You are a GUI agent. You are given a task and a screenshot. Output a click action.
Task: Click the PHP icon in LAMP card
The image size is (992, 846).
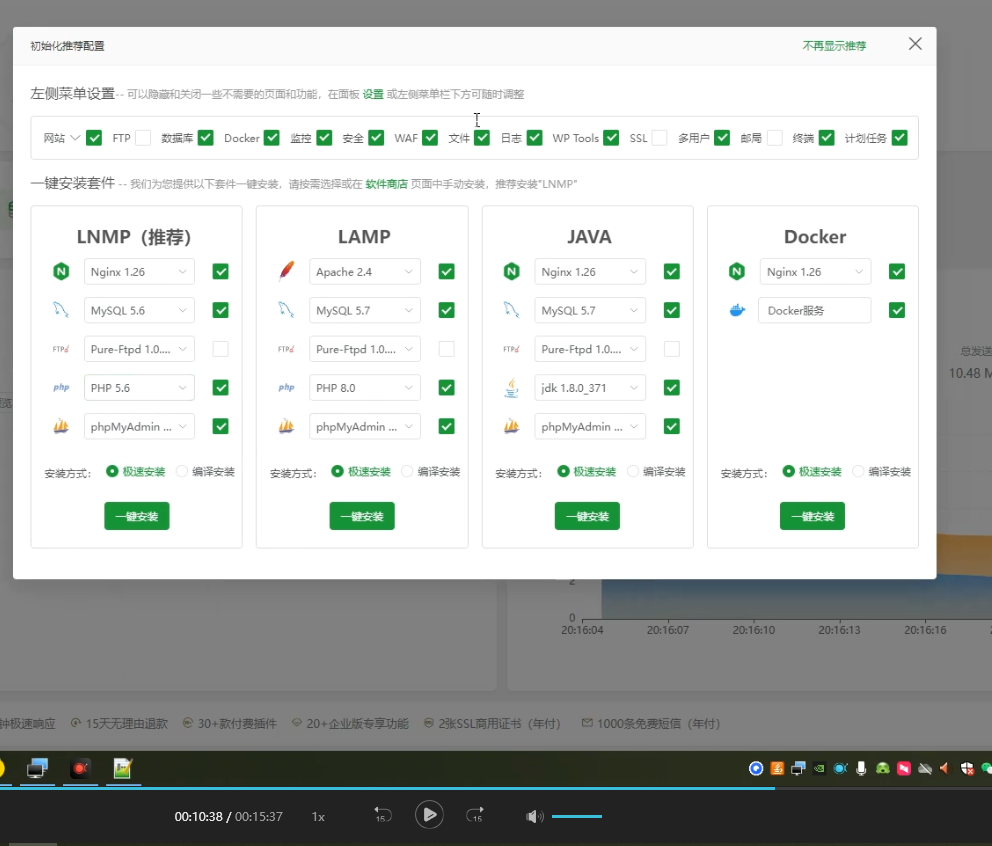click(x=287, y=387)
